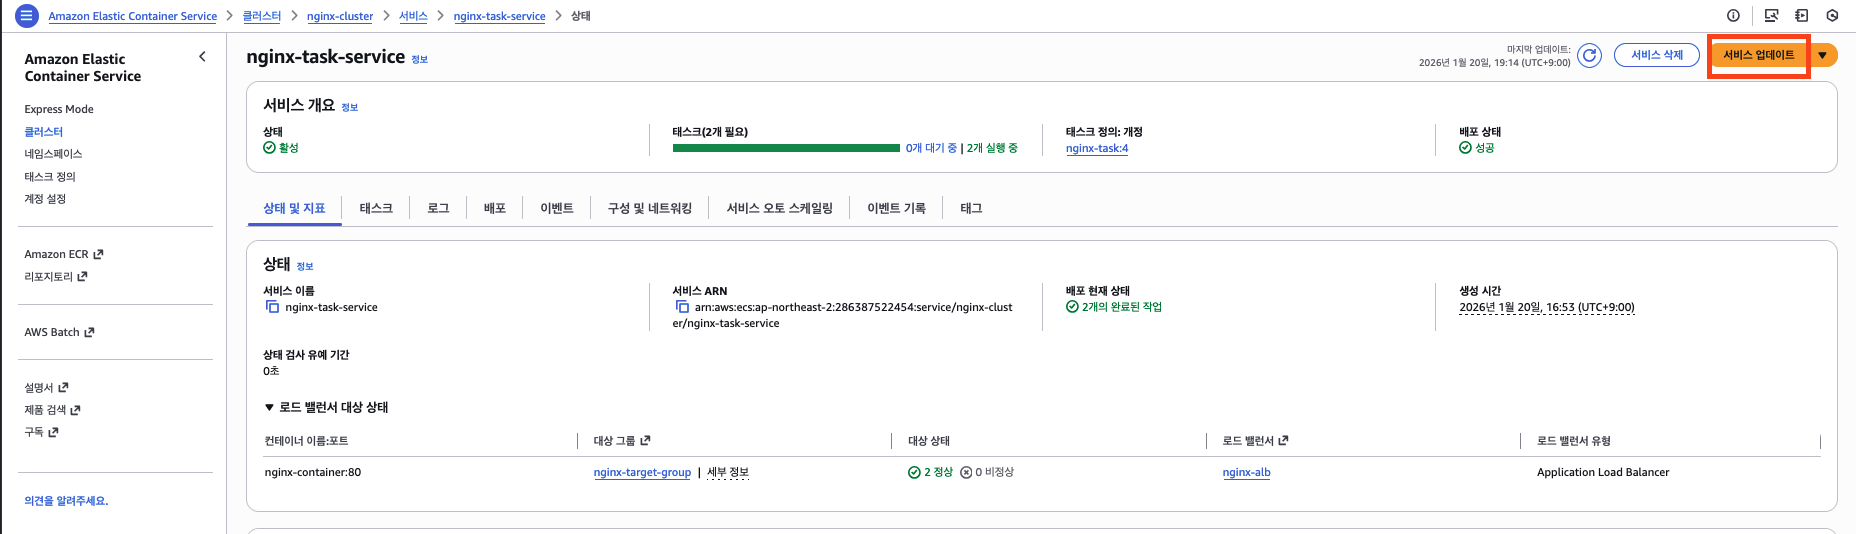Switch to the 태스크 tab

376,208
